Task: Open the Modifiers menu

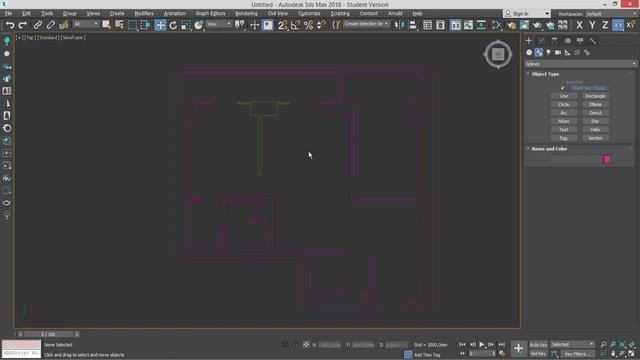Action: pyautogui.click(x=144, y=13)
